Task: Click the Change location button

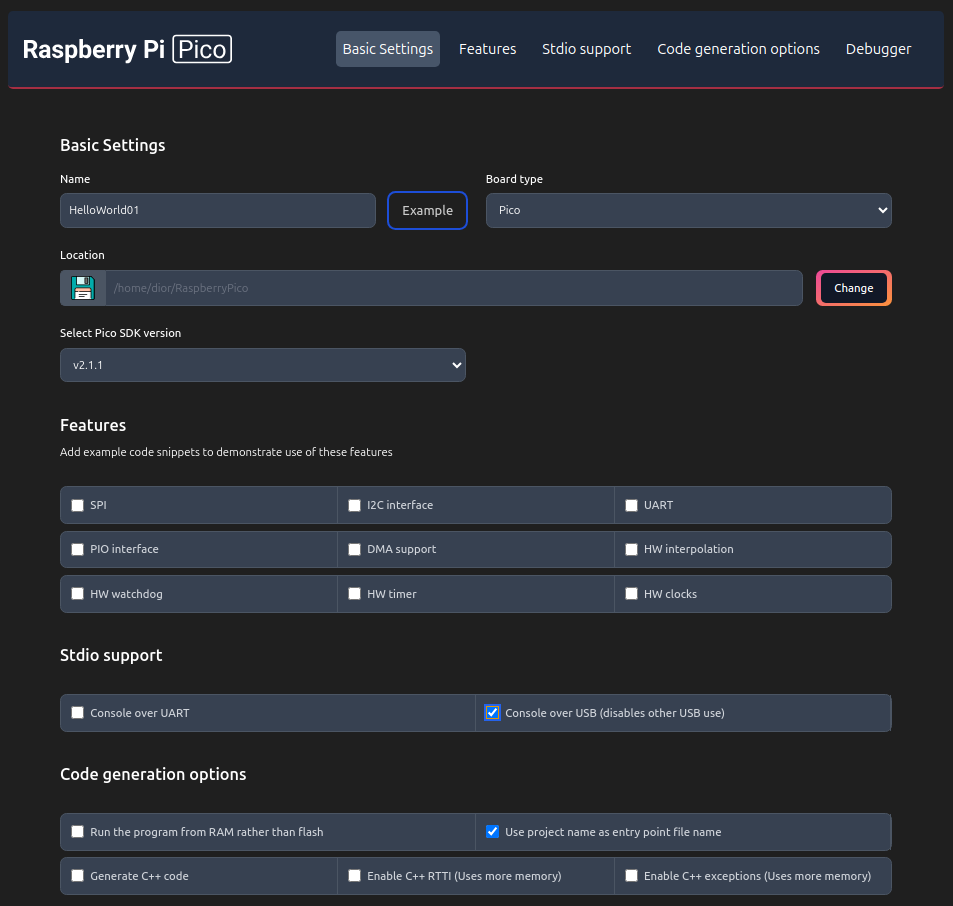Action: pyautogui.click(x=853, y=288)
